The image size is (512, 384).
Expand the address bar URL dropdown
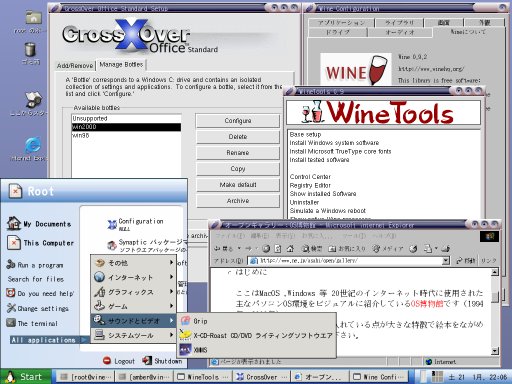pos(446,261)
